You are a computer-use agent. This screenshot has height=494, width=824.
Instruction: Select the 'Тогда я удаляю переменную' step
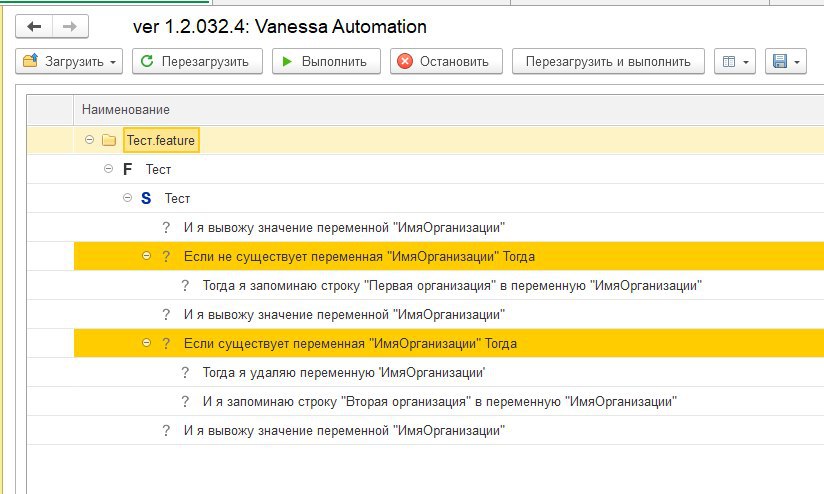coord(426,373)
